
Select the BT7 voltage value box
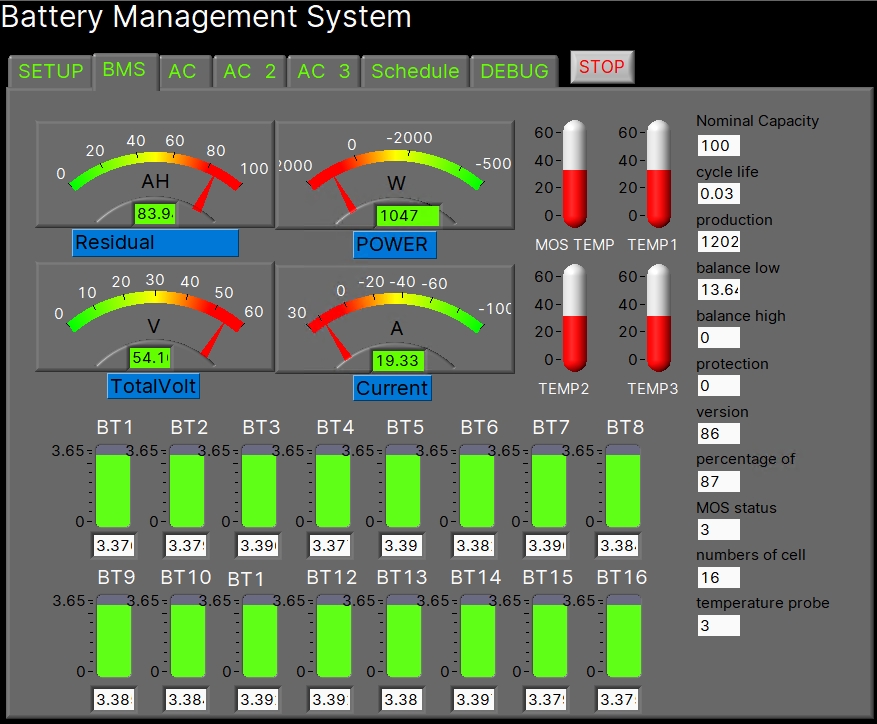(x=546, y=546)
